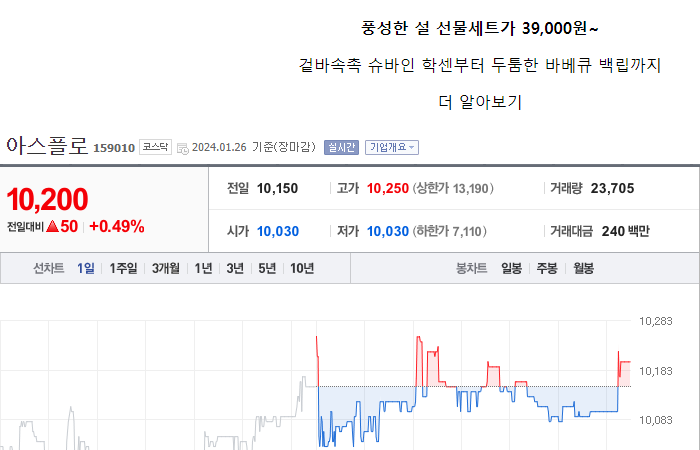Image resolution: width=700 pixels, height=450 pixels.
Task: Show the 5년 line chart
Action: coord(267,268)
